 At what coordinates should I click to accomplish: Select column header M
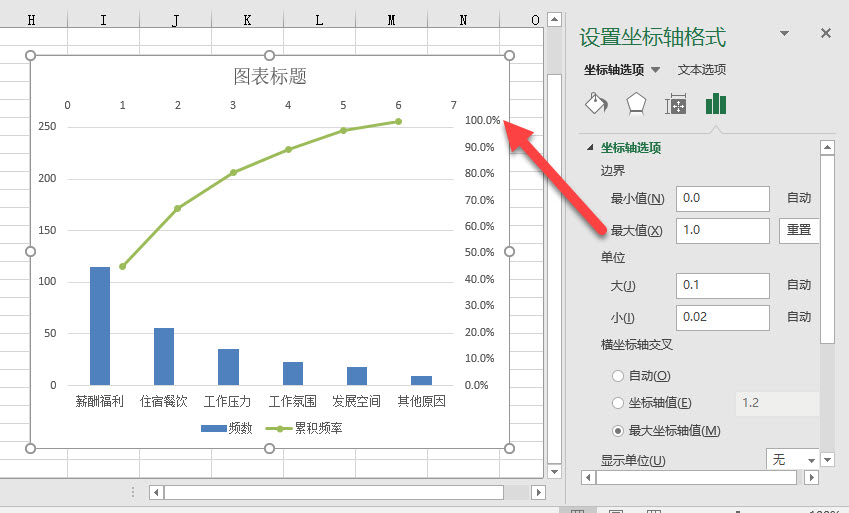(x=391, y=20)
